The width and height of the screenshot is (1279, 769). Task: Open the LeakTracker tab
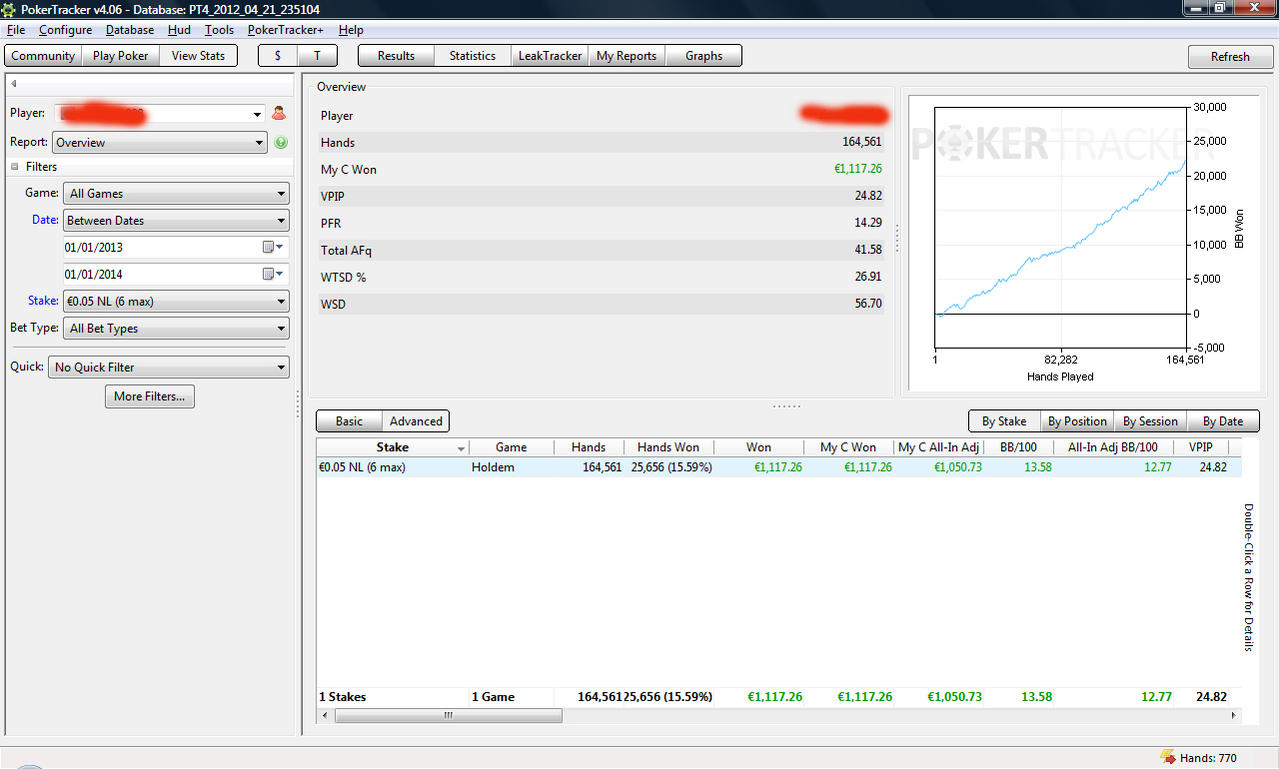550,56
